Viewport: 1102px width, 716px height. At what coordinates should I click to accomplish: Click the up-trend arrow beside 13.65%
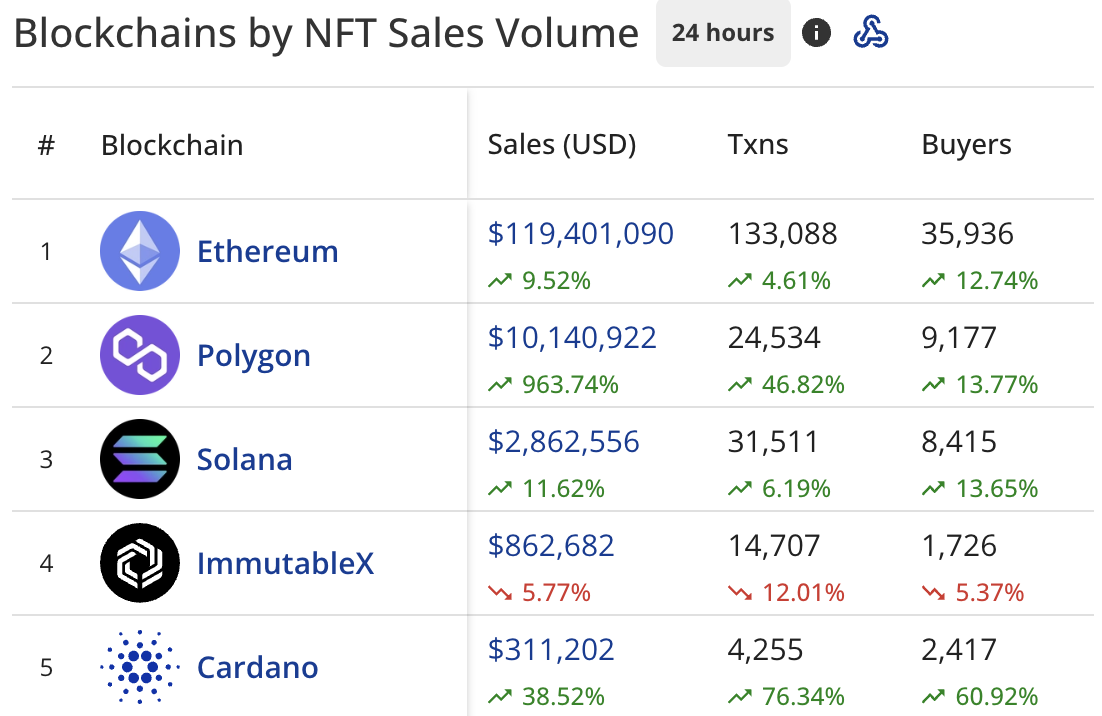click(933, 489)
